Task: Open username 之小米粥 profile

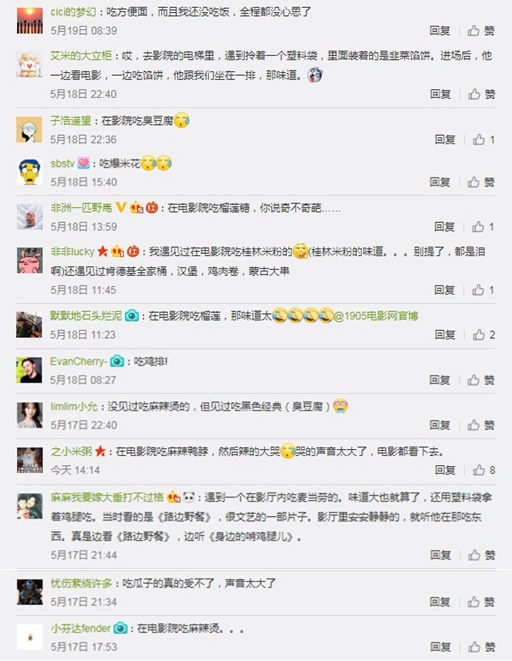Action: (x=71, y=451)
